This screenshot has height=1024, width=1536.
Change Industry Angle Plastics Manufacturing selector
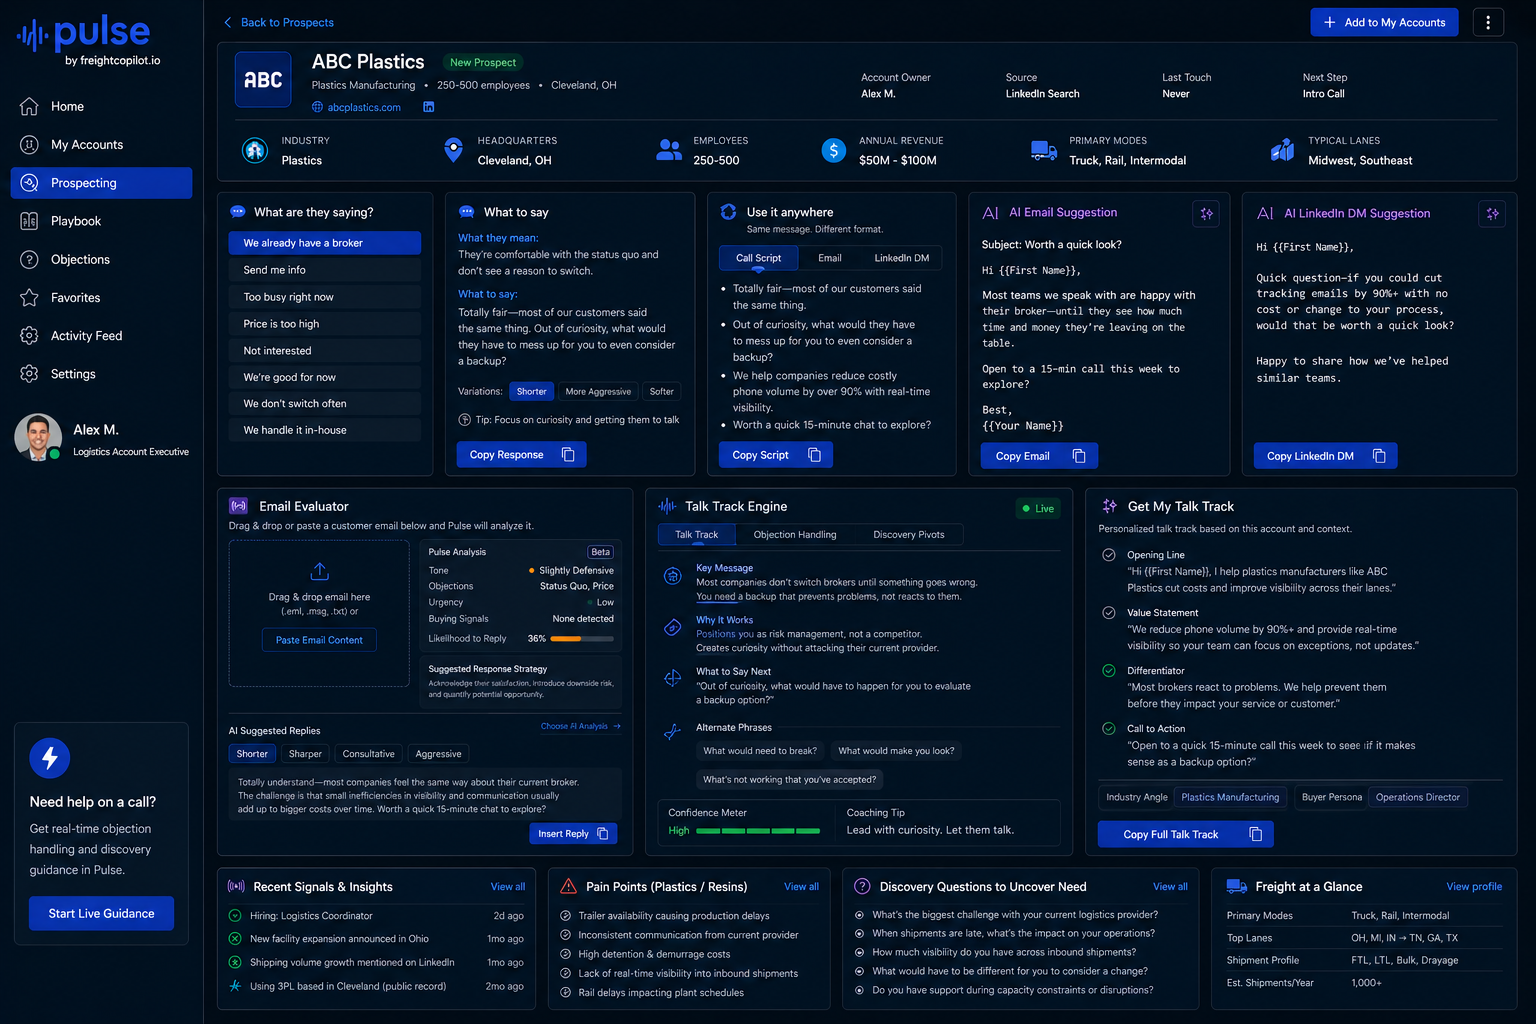tap(1230, 797)
